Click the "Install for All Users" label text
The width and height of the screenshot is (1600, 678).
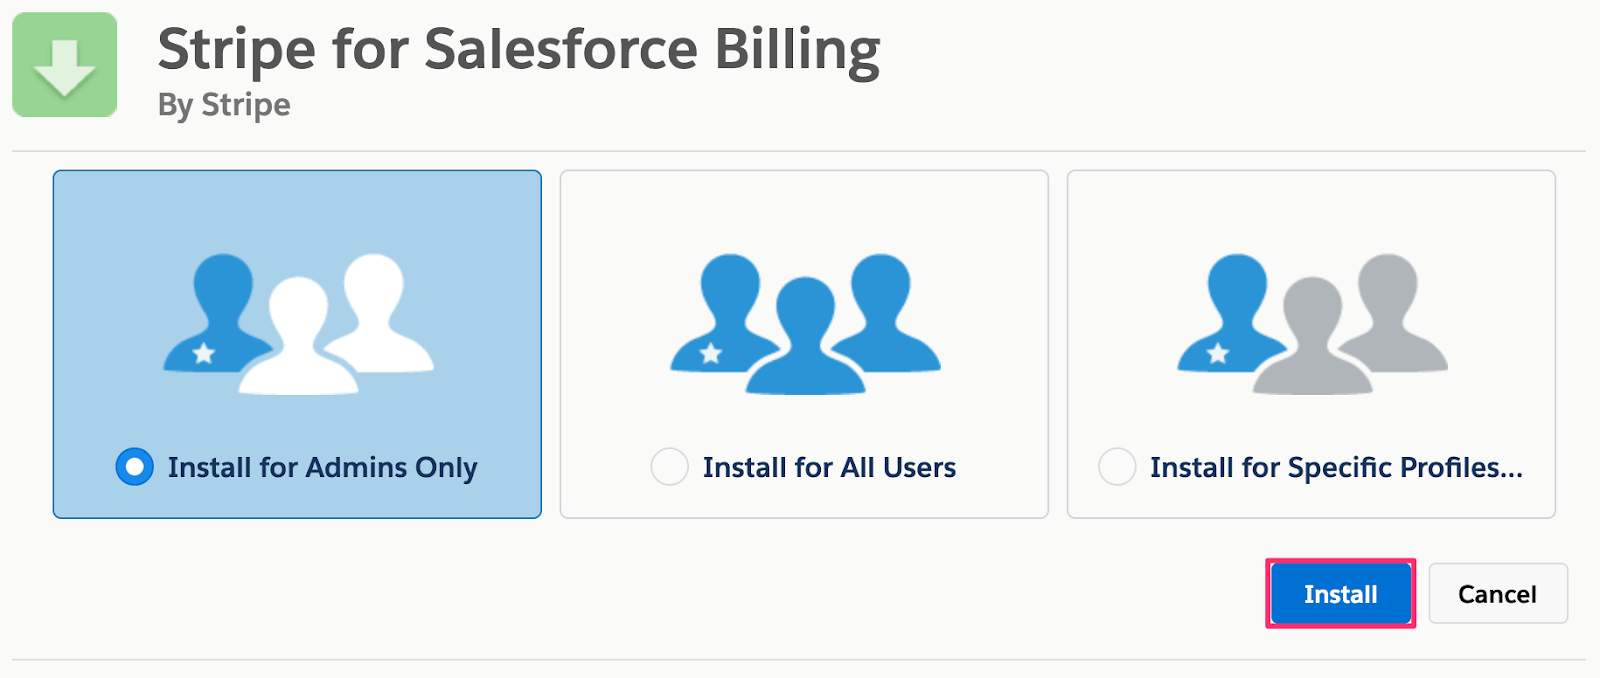click(830, 468)
